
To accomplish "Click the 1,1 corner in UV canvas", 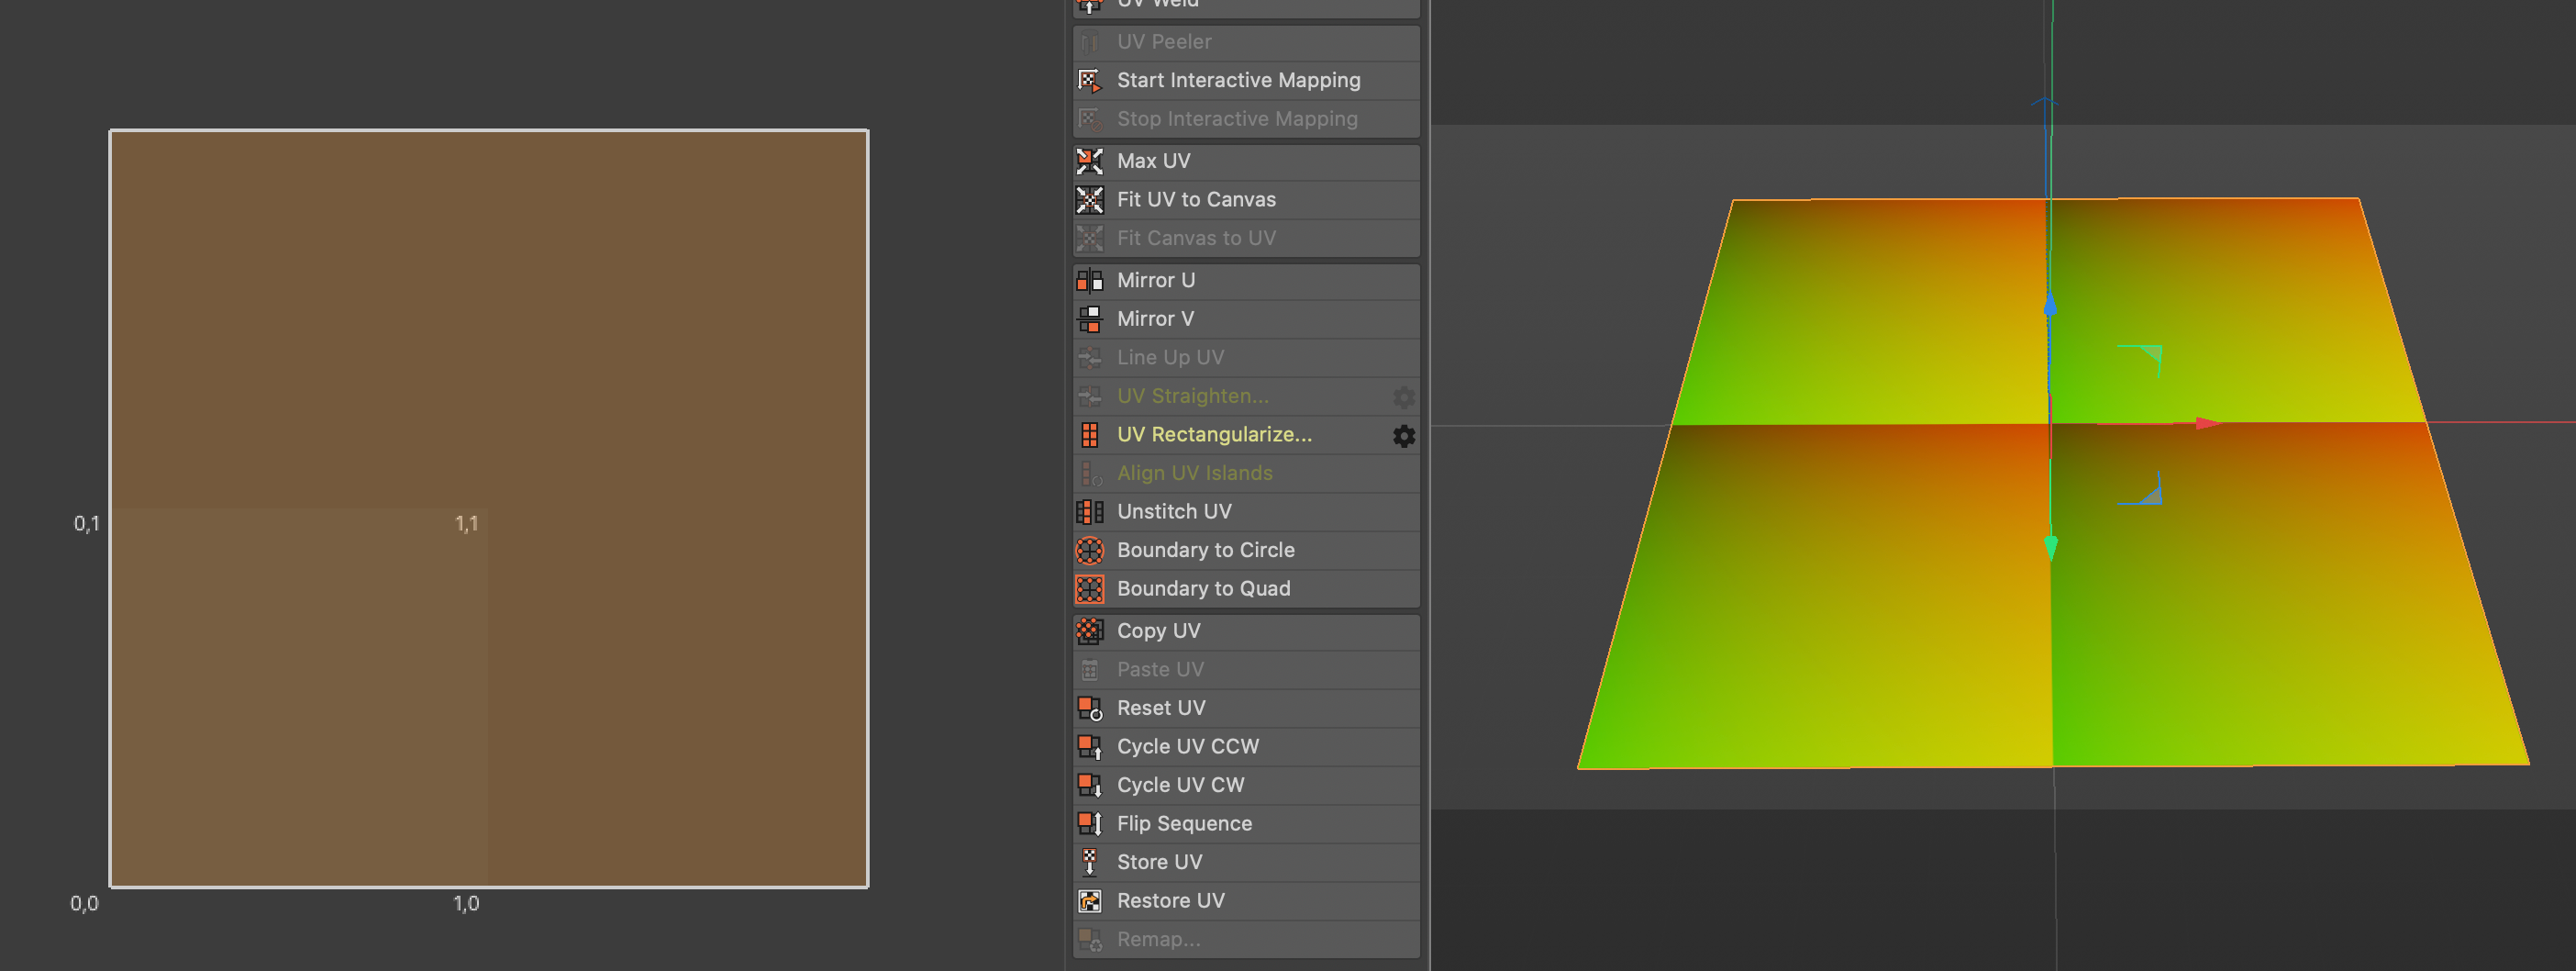I will 488,508.
